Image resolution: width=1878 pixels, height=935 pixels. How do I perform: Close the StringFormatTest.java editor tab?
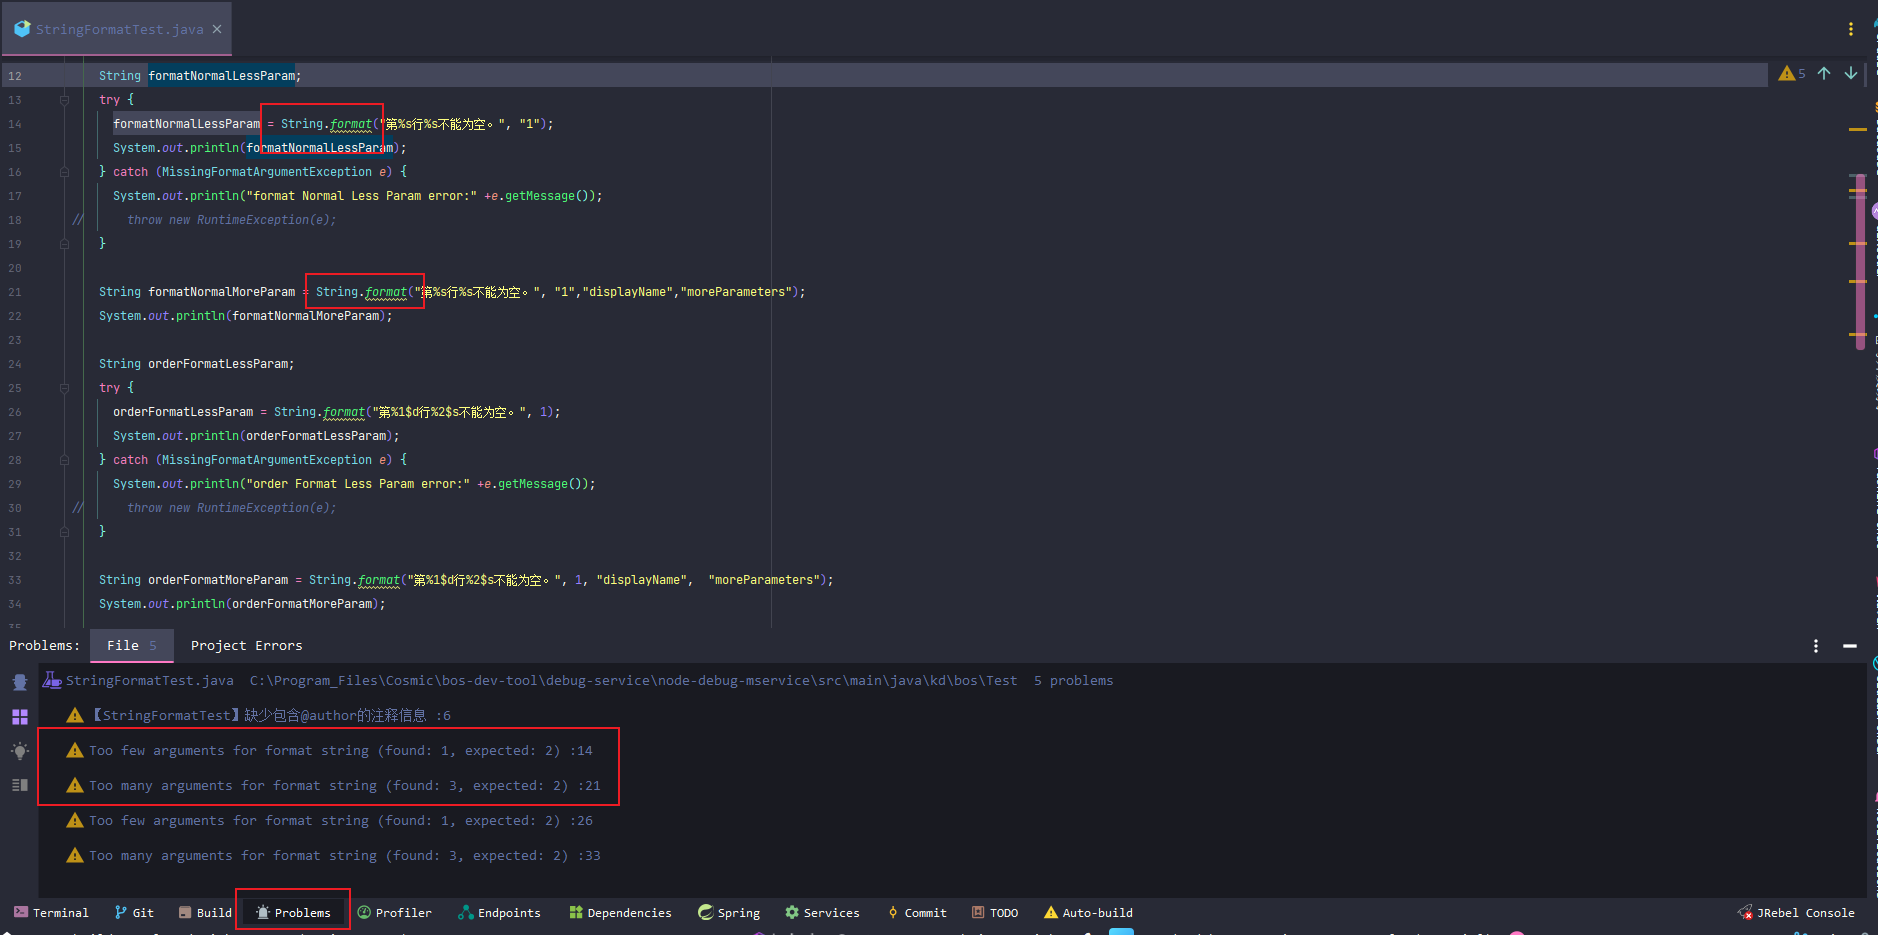[217, 29]
